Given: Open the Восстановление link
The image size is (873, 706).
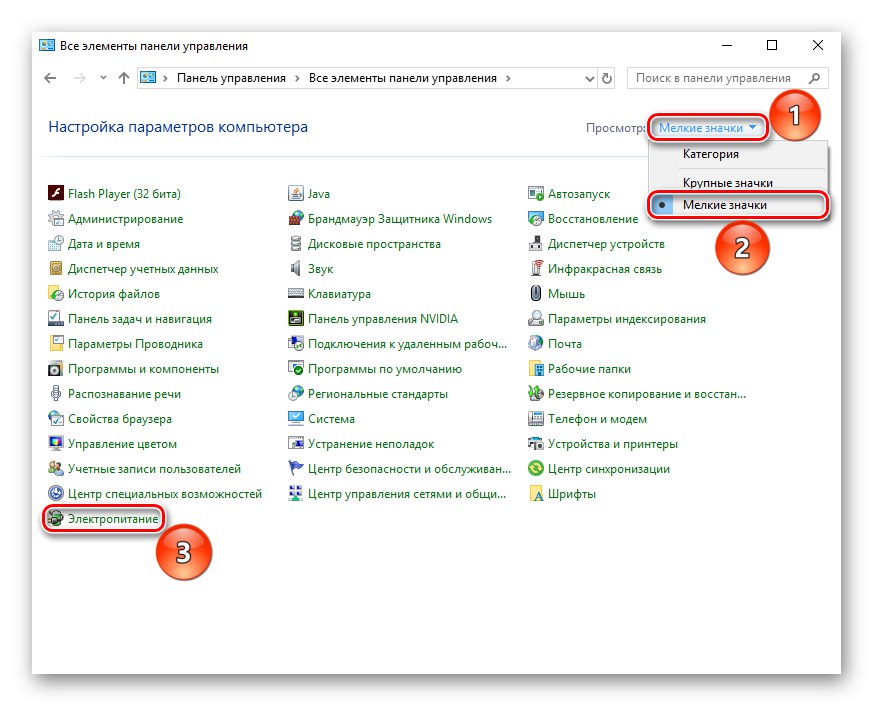Looking at the screenshot, I should tap(592, 218).
